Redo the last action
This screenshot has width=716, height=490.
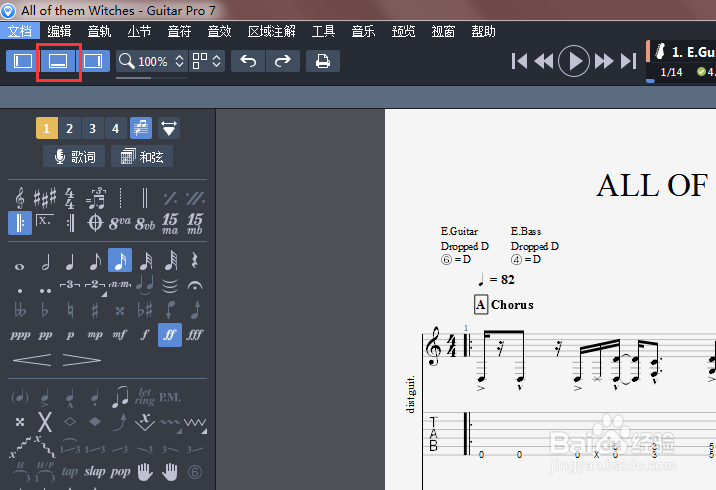tap(283, 61)
